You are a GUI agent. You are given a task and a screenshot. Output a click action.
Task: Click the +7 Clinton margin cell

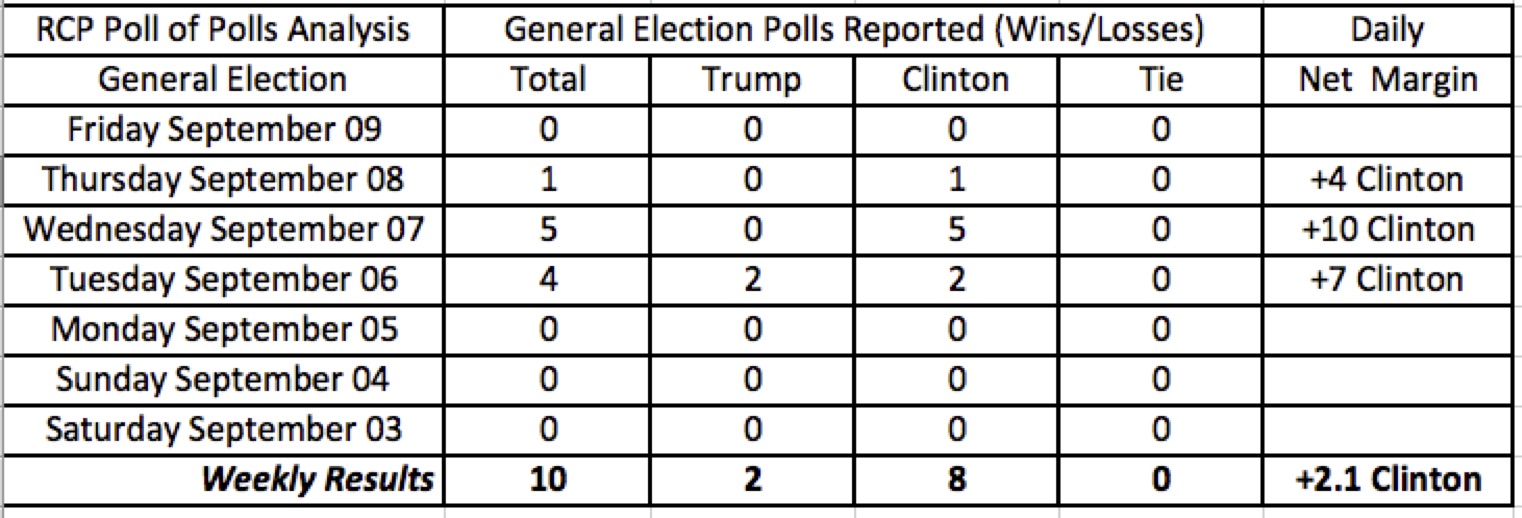coord(1386,280)
